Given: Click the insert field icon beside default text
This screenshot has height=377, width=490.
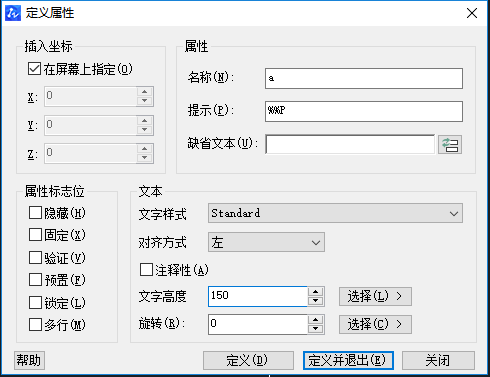Looking at the screenshot, I should click(x=450, y=145).
